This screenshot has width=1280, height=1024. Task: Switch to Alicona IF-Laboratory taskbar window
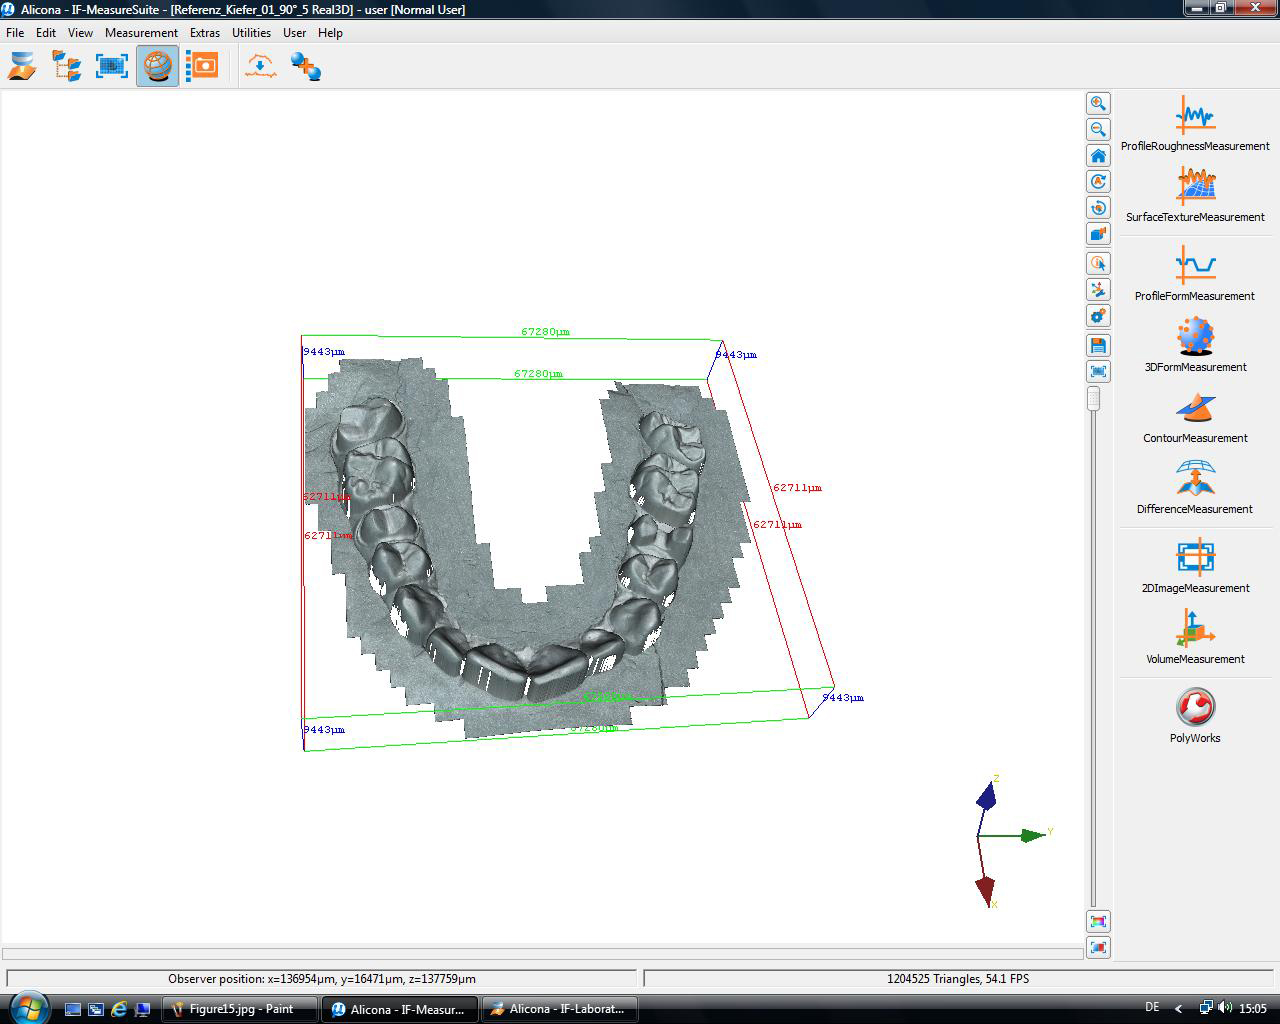click(560, 1009)
